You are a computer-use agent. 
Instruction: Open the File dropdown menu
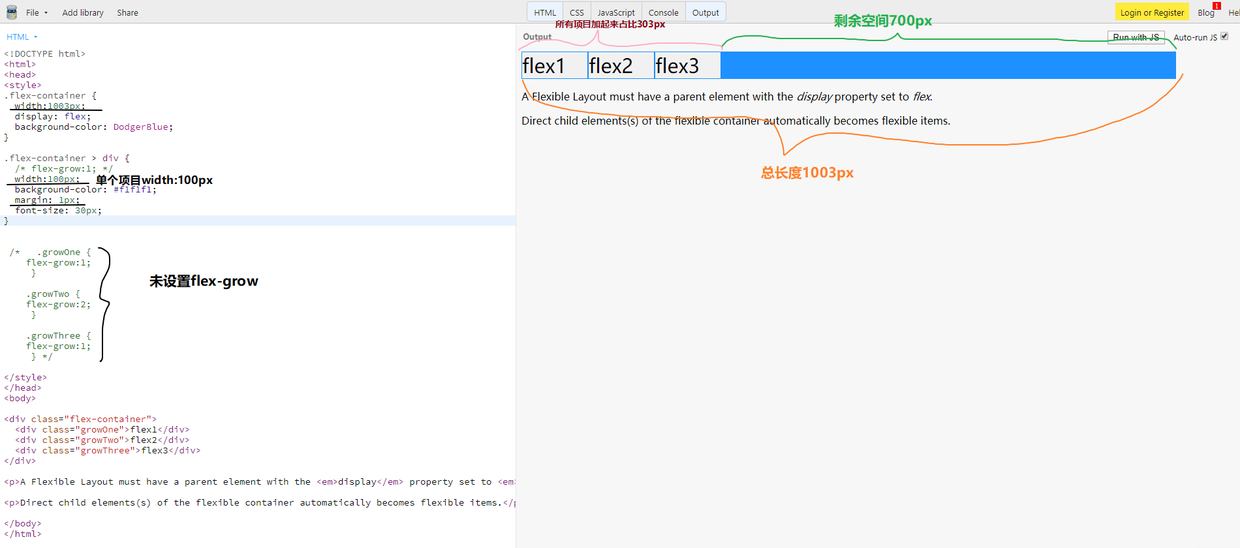coord(37,13)
